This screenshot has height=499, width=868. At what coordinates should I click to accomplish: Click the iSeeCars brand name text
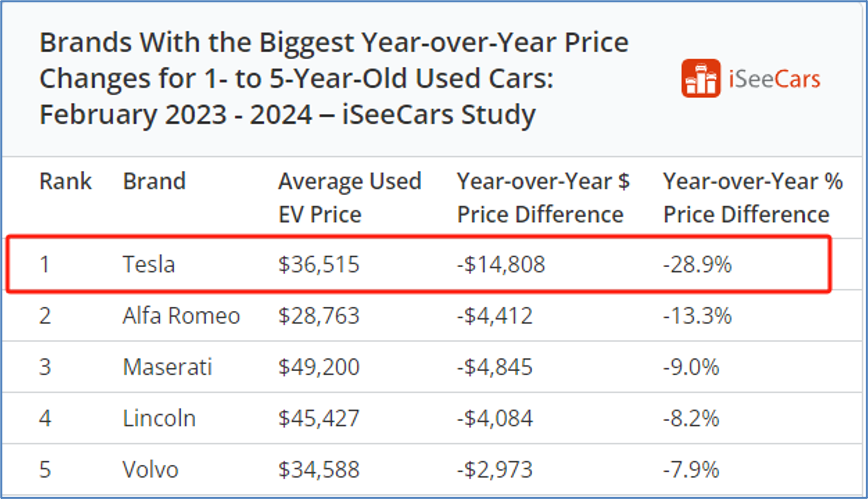coord(774,78)
